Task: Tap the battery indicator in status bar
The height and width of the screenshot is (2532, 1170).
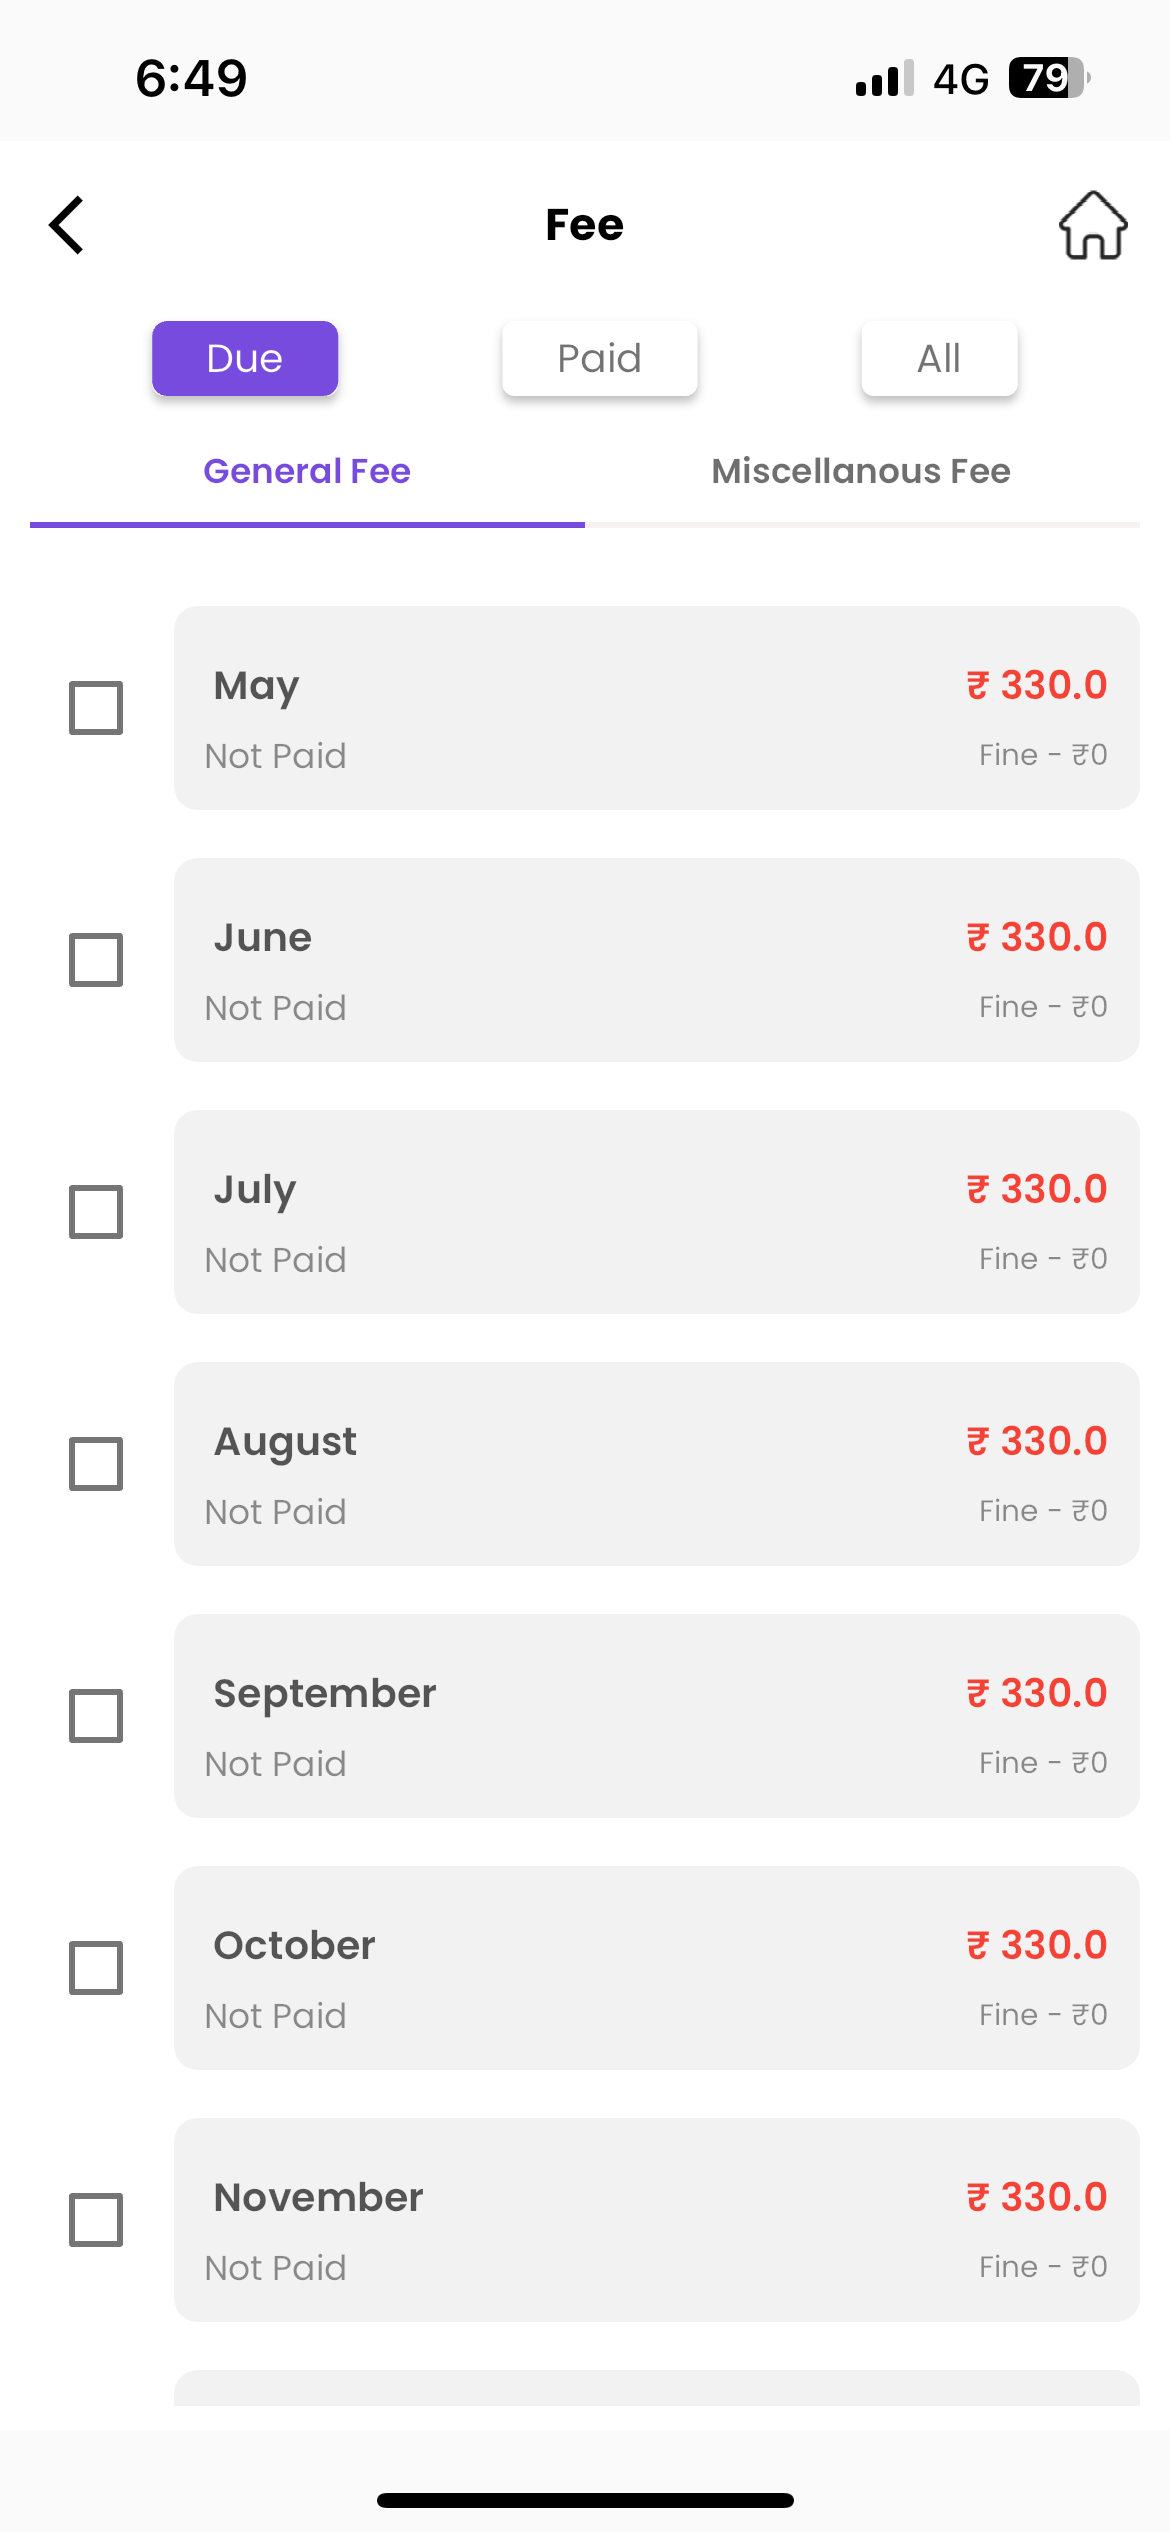Action: (x=1047, y=78)
